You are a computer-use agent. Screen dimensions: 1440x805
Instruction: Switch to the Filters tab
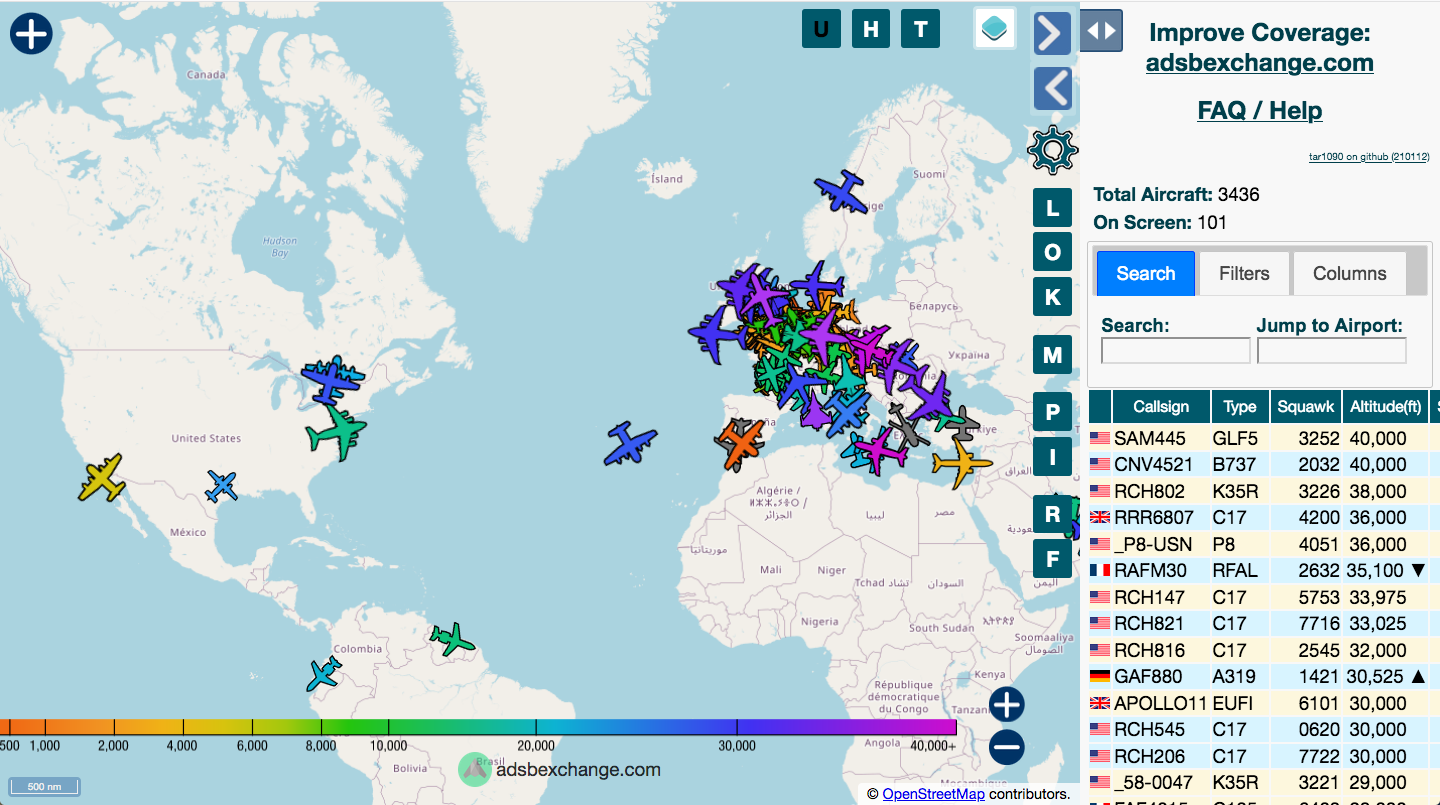coord(1244,273)
